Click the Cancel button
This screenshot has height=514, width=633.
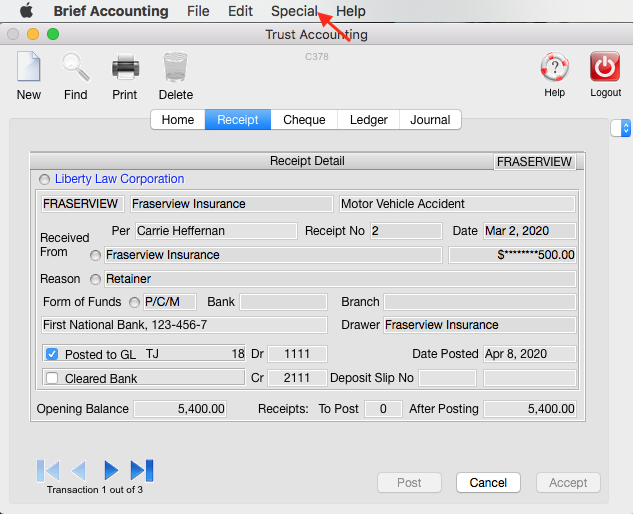point(488,483)
